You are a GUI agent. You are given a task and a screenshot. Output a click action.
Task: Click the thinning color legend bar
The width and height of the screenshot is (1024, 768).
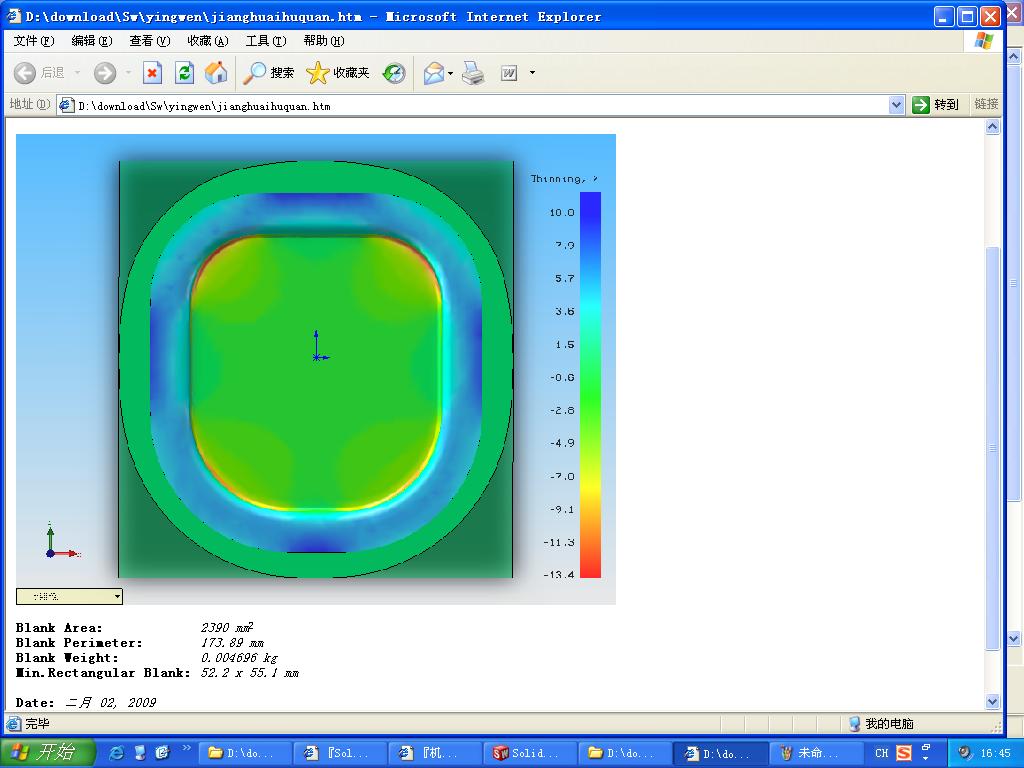[590, 385]
